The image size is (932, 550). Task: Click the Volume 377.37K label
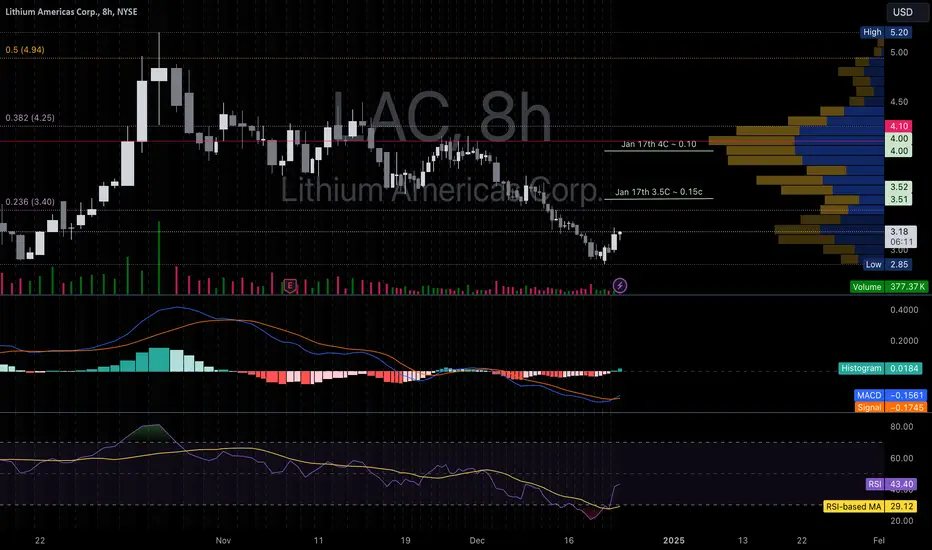889,287
